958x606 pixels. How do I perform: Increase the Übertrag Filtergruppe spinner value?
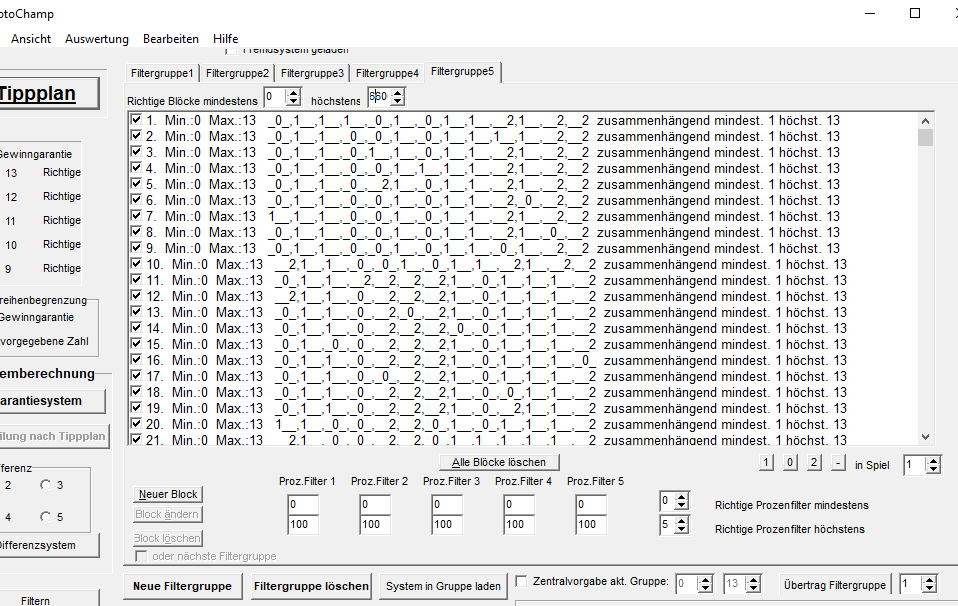pyautogui.click(x=930, y=580)
